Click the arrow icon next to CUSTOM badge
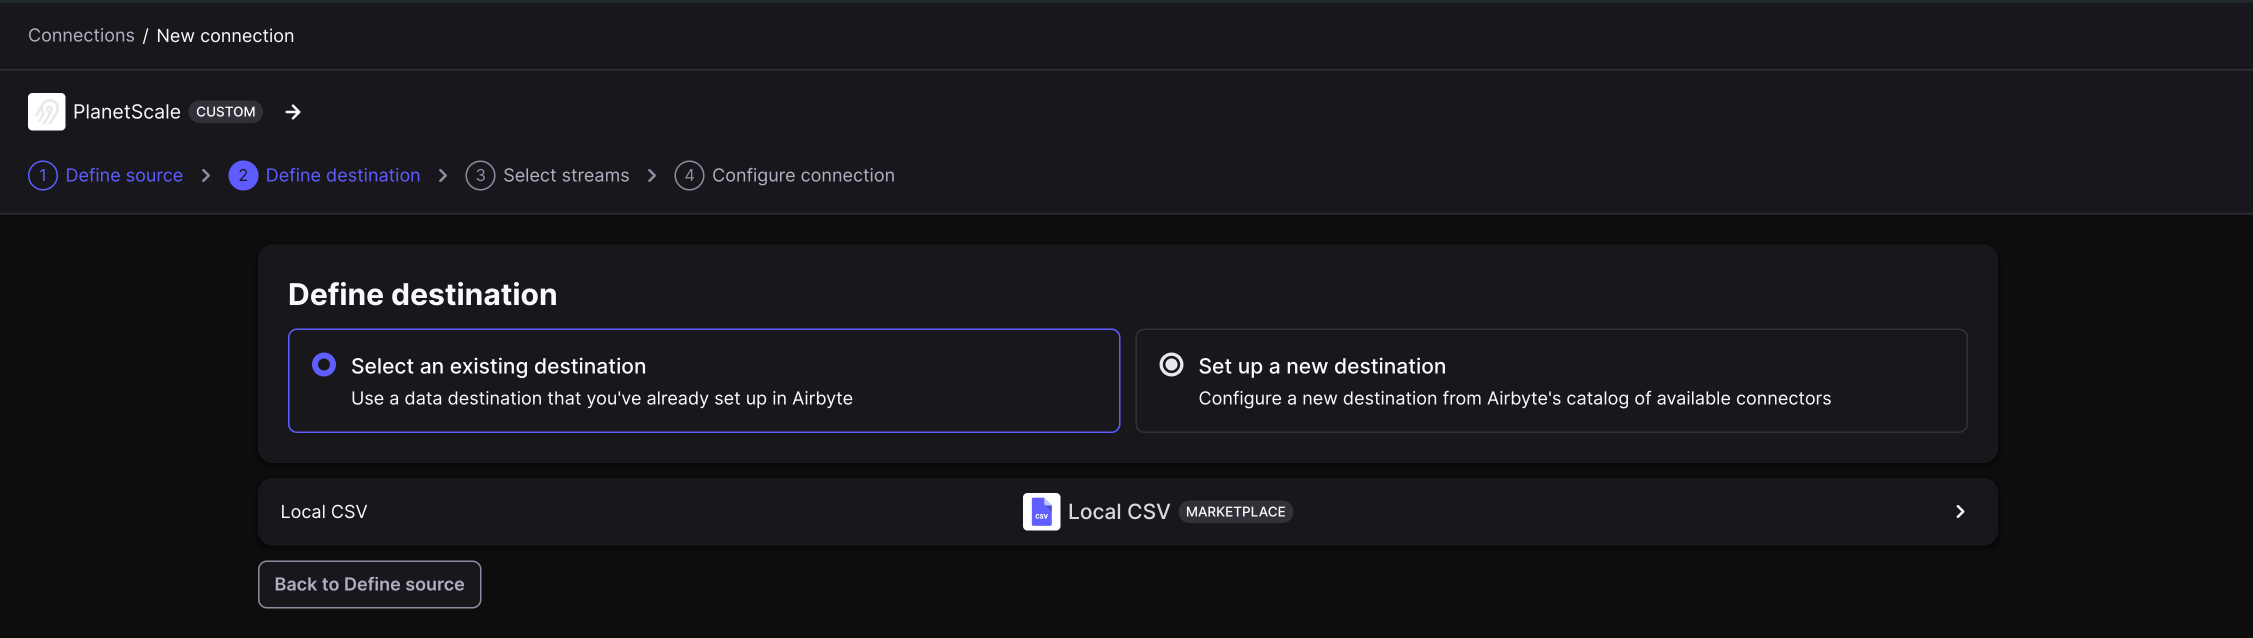The width and height of the screenshot is (2253, 638). pyautogui.click(x=293, y=112)
